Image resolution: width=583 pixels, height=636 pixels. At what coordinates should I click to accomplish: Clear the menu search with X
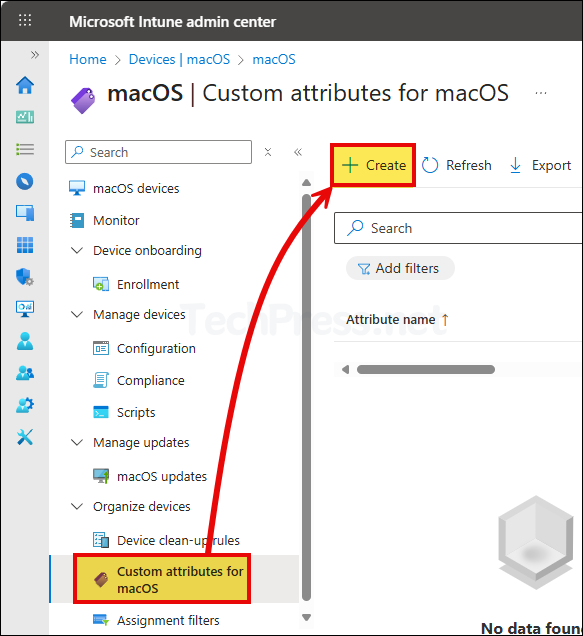click(x=268, y=152)
